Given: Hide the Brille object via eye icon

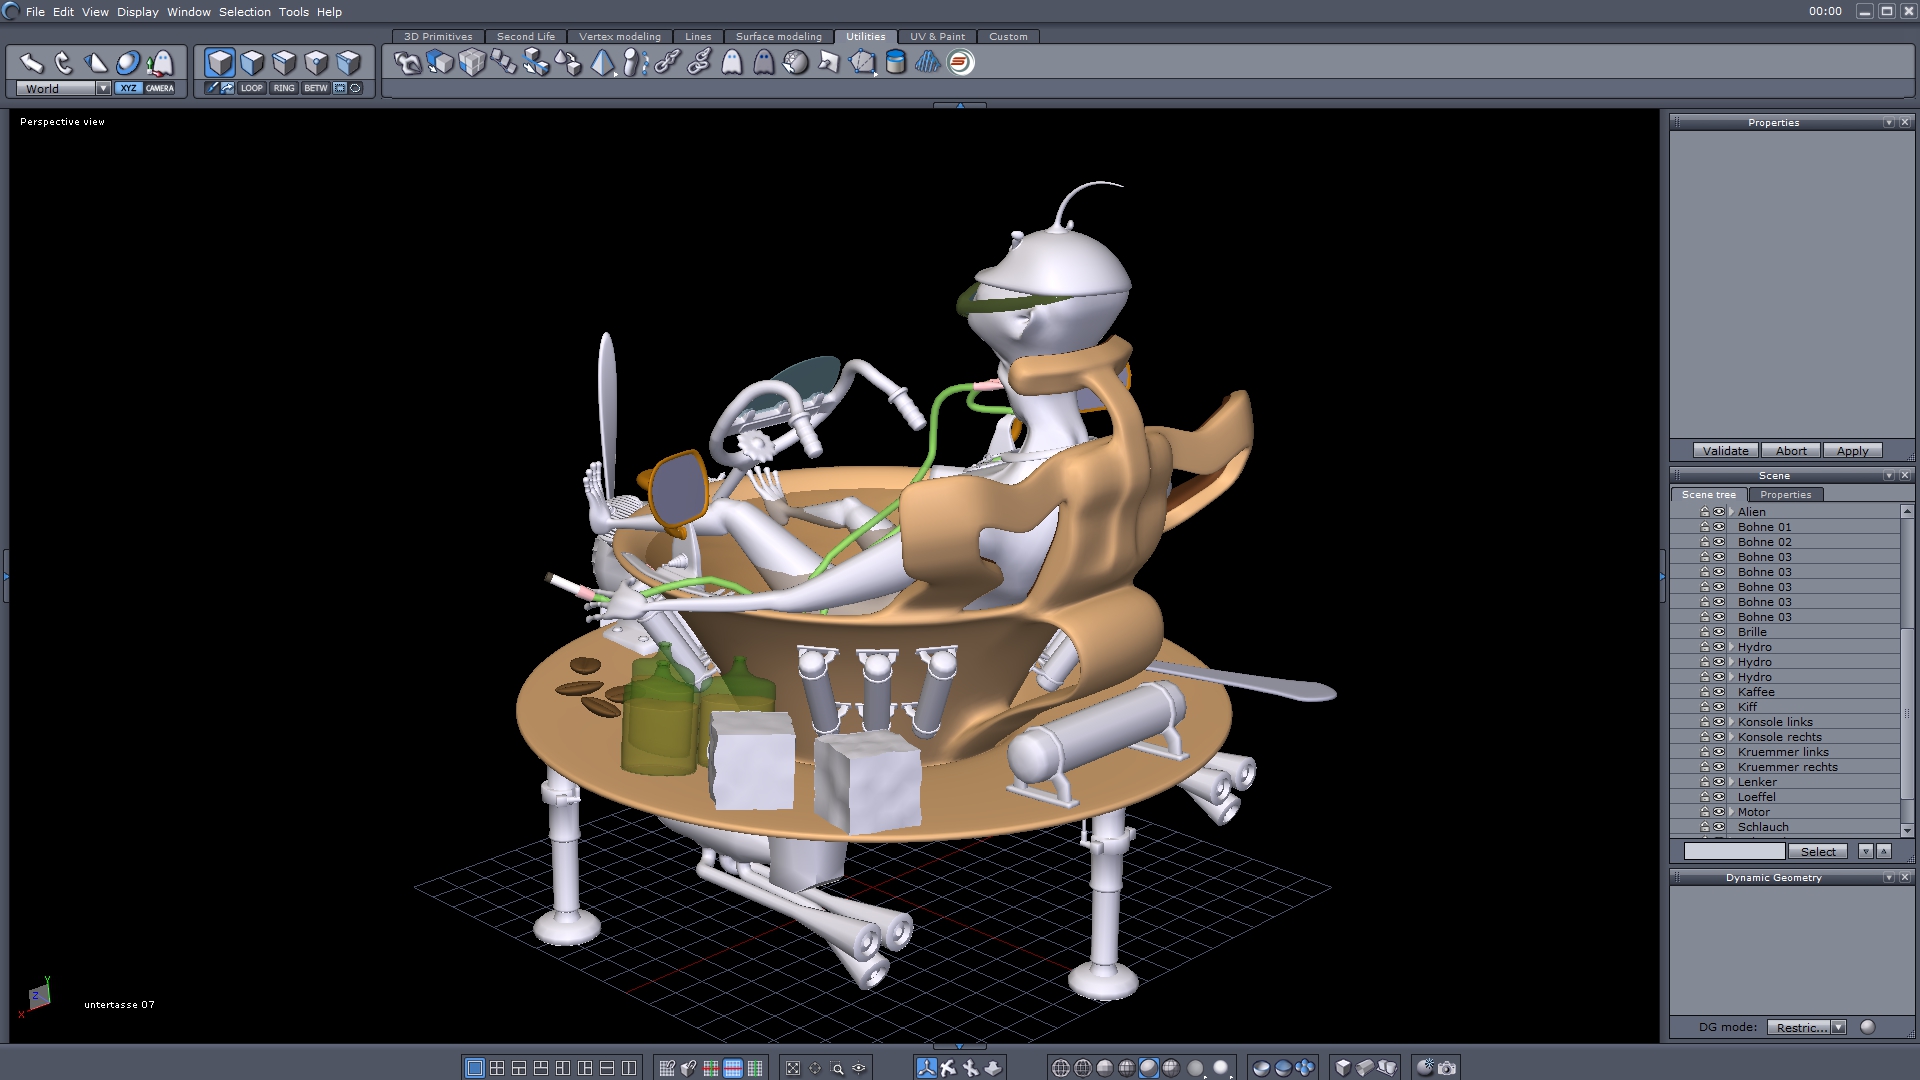Looking at the screenshot, I should pos(1719,632).
